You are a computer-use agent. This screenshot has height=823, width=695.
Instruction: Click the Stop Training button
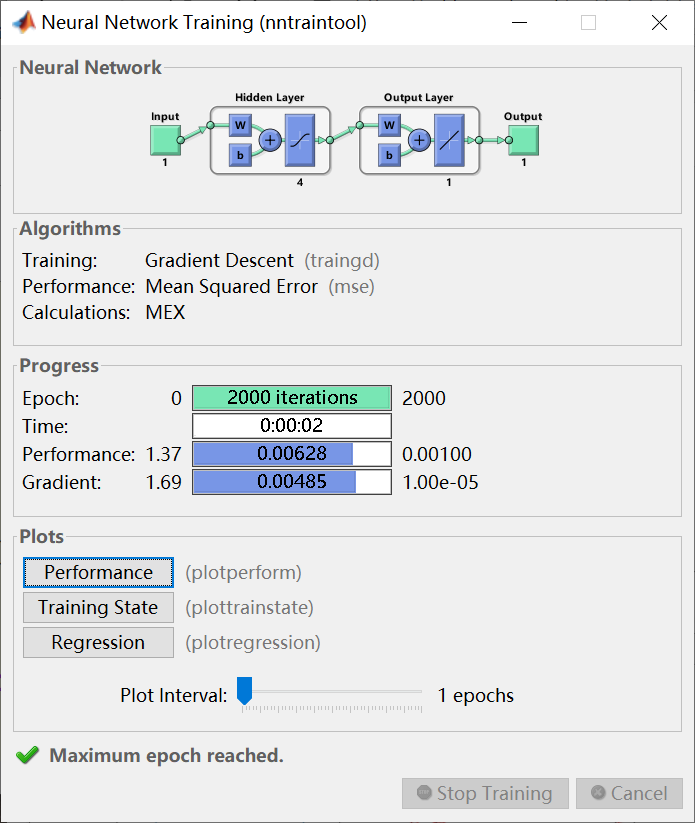[485, 793]
